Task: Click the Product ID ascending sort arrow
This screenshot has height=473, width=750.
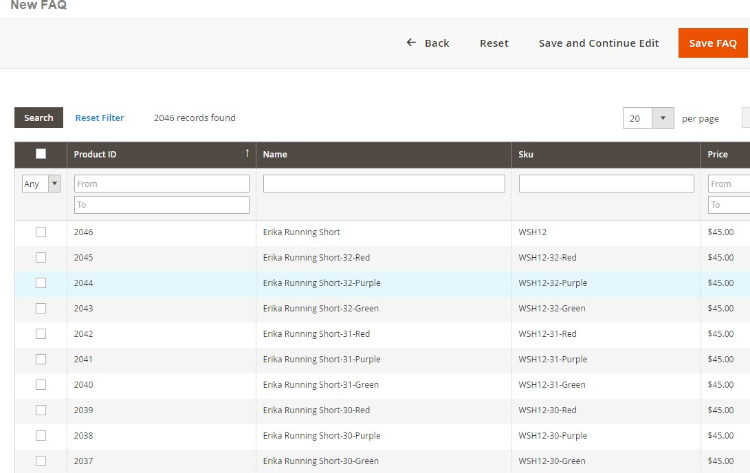Action: pos(247,154)
